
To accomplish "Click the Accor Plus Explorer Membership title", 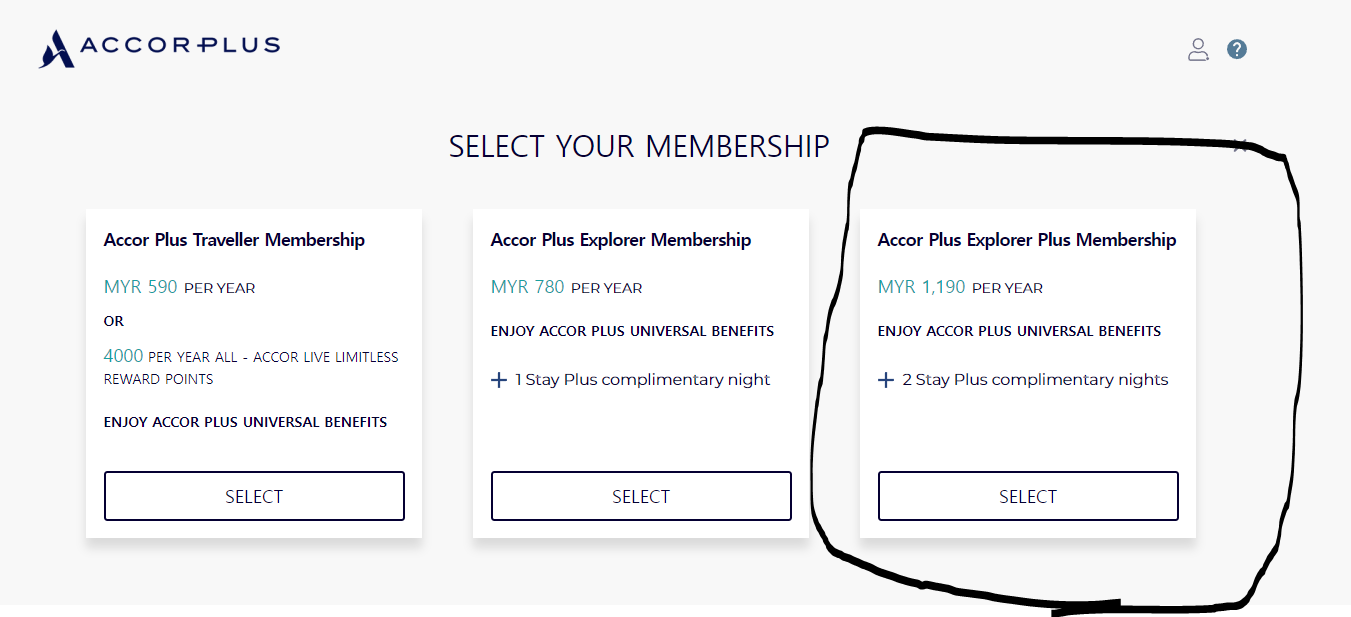I will (x=620, y=240).
